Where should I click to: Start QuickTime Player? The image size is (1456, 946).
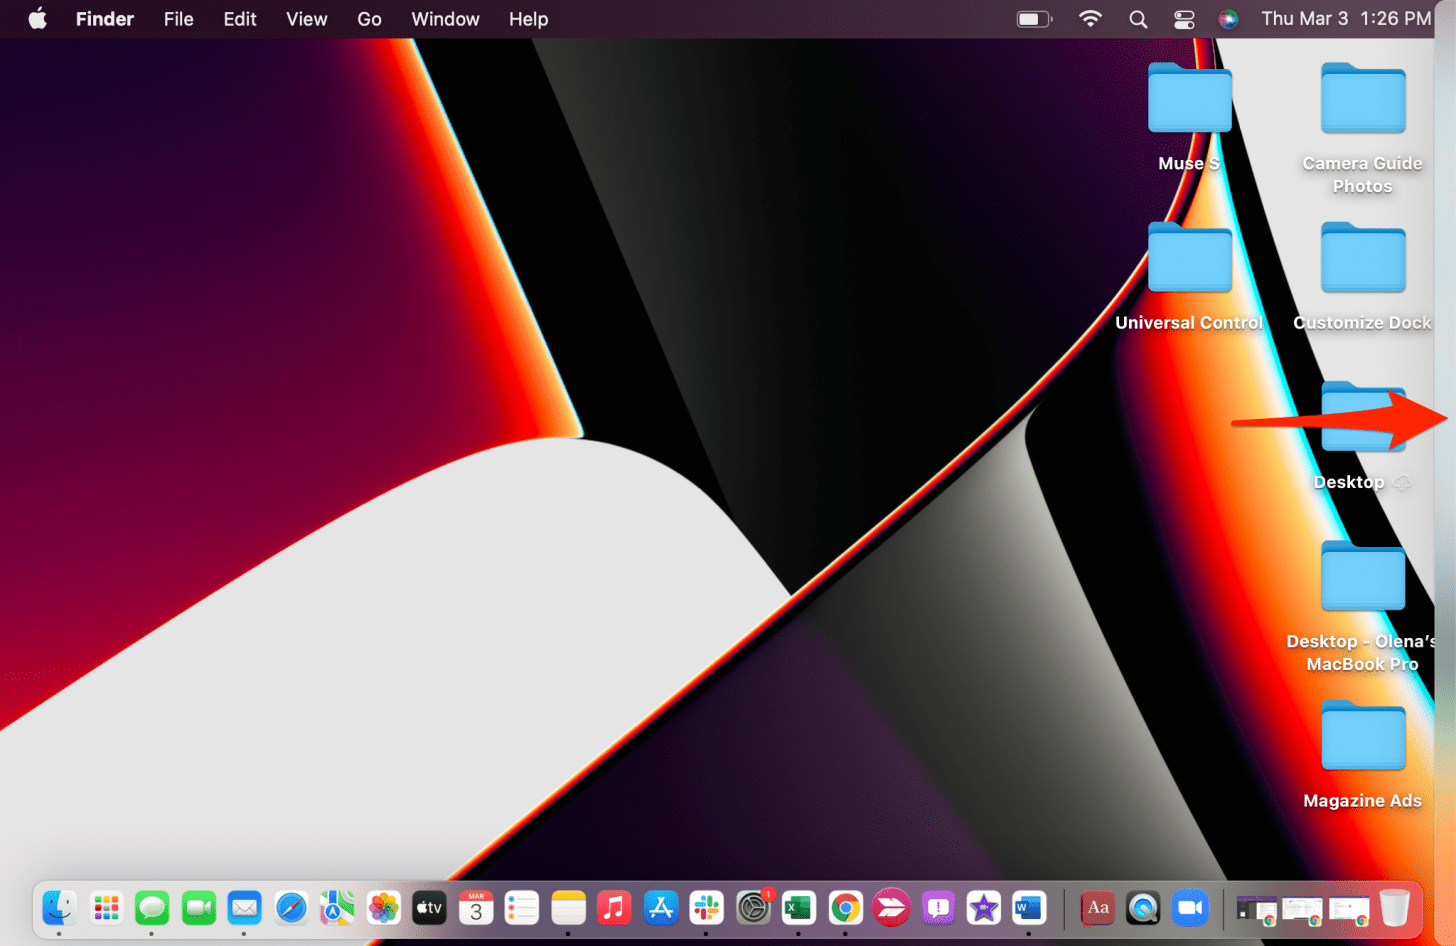1143,908
